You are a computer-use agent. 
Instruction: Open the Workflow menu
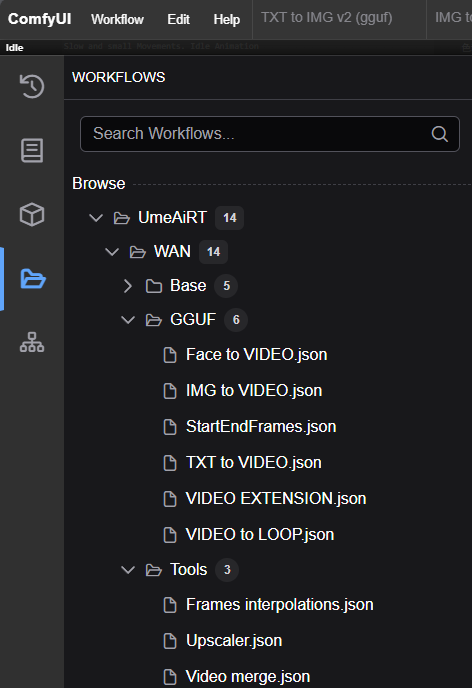117,19
